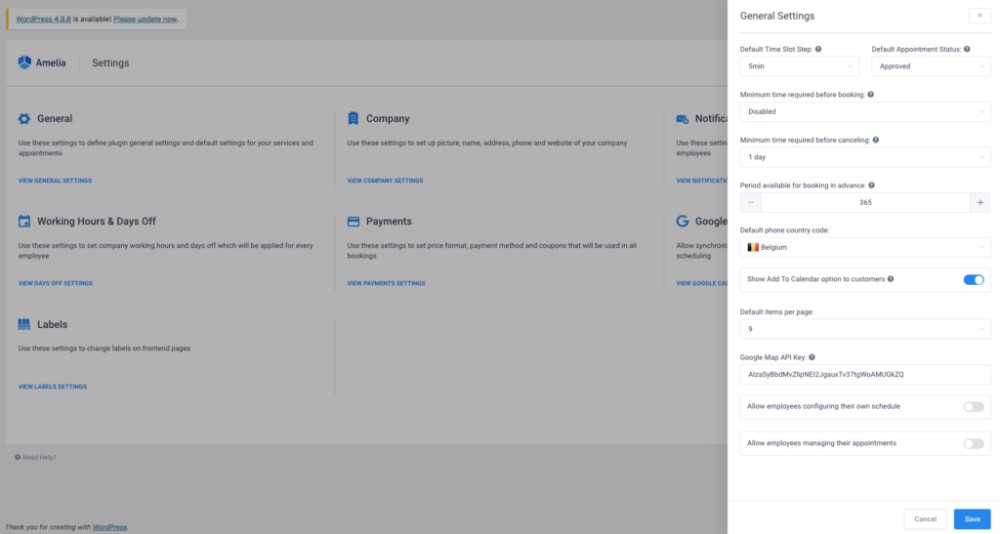Click the General section heading
The height and width of the screenshot is (534, 1000).
pyautogui.click(x=55, y=119)
